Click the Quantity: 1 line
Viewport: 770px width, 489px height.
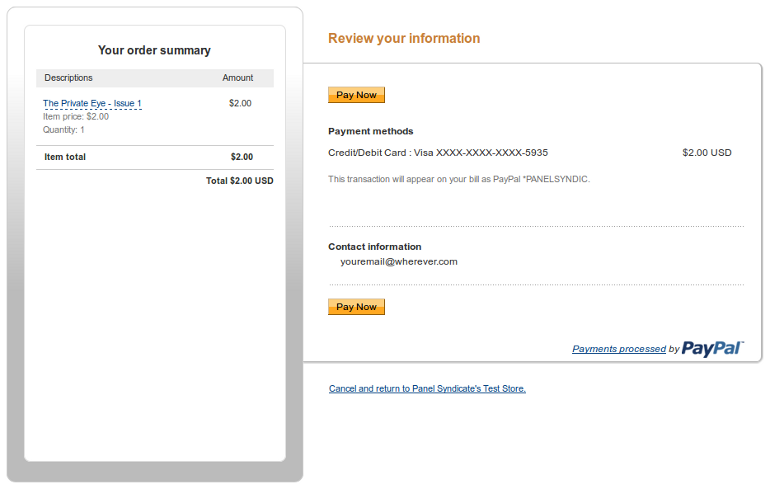(x=64, y=129)
